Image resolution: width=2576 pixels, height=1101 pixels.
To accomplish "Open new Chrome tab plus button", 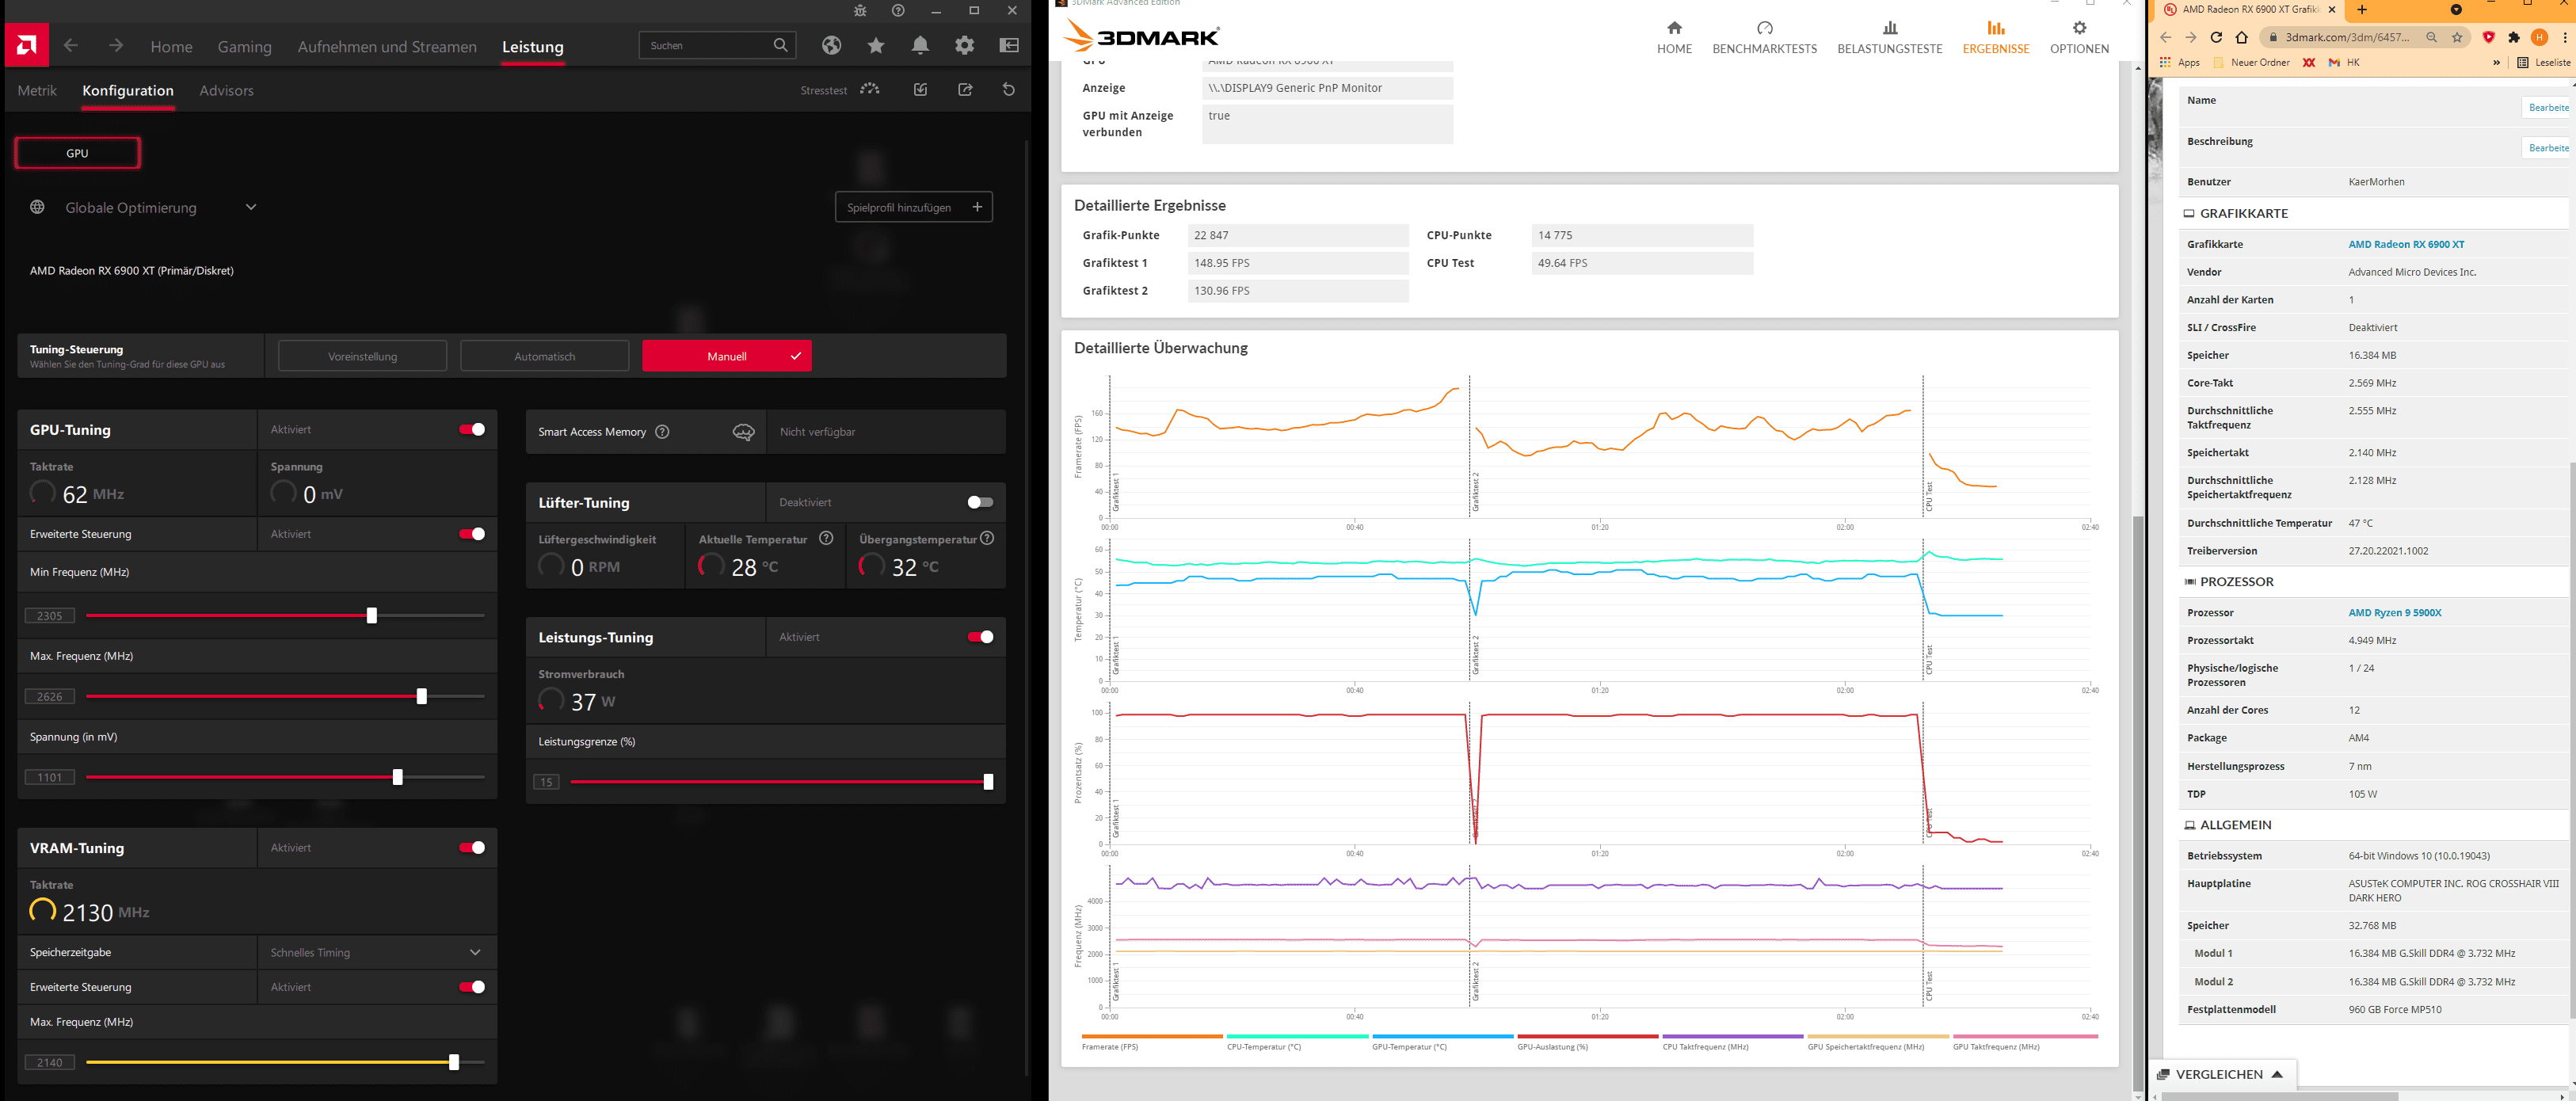I will [2362, 10].
